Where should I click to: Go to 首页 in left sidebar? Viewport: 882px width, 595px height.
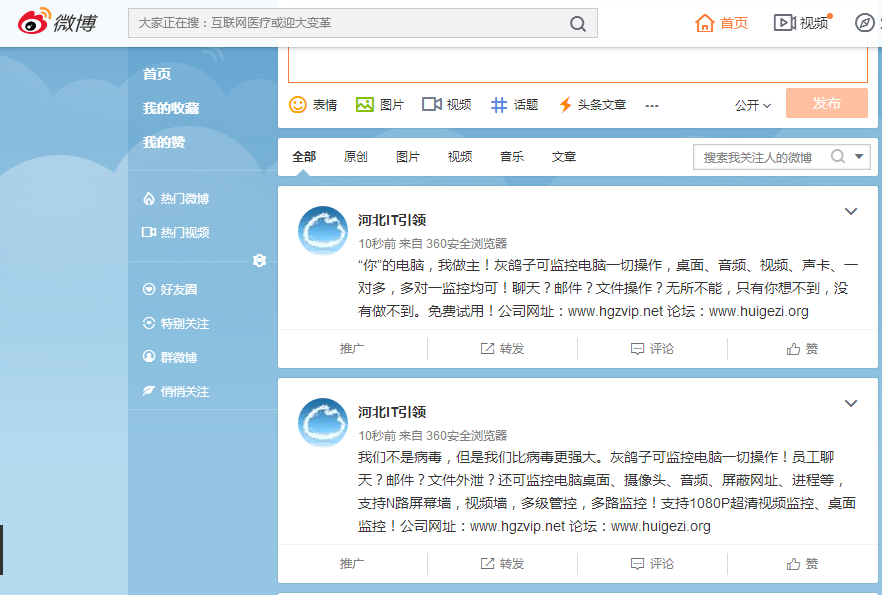[157, 74]
